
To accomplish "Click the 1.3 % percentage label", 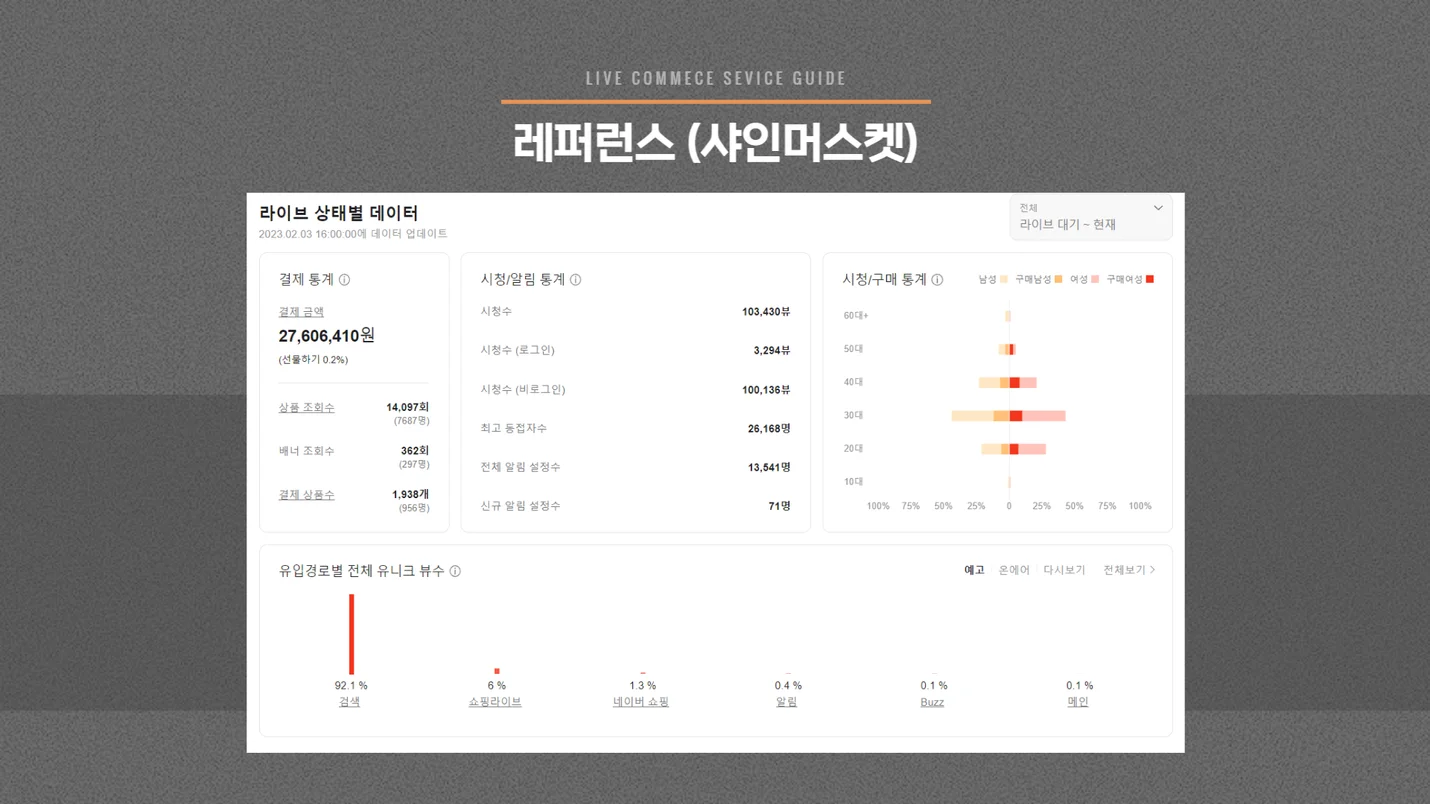I will [642, 686].
